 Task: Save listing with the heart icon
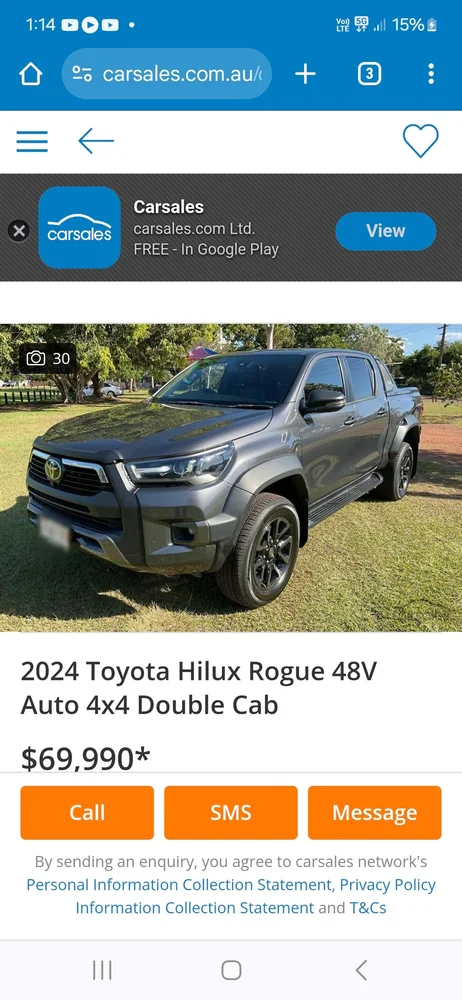click(x=421, y=141)
